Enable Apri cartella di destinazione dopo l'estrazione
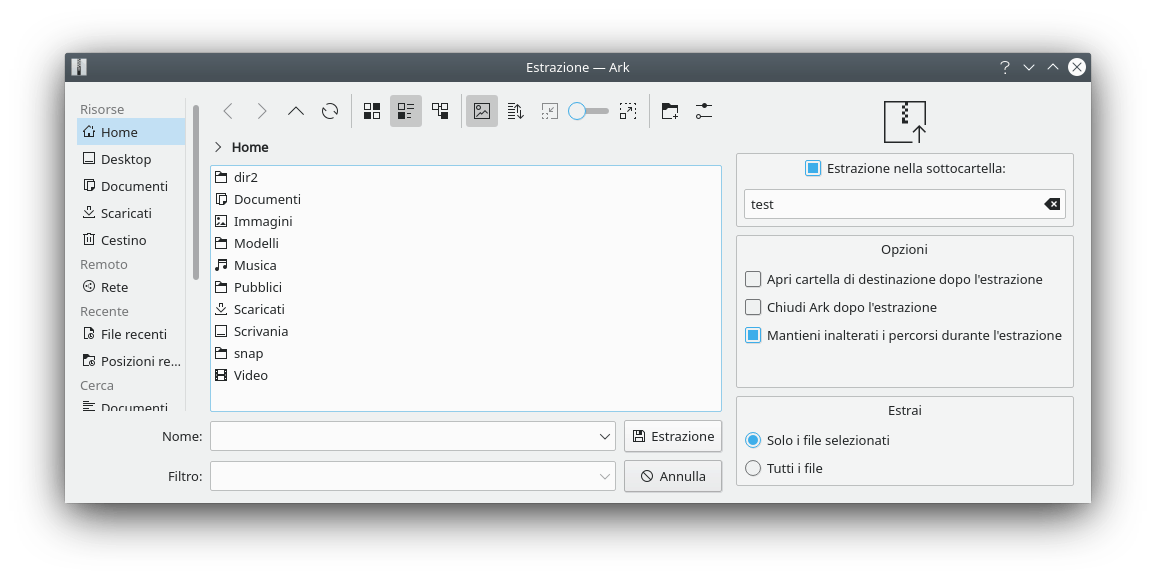Screen dimensions: 1156x580 754,280
